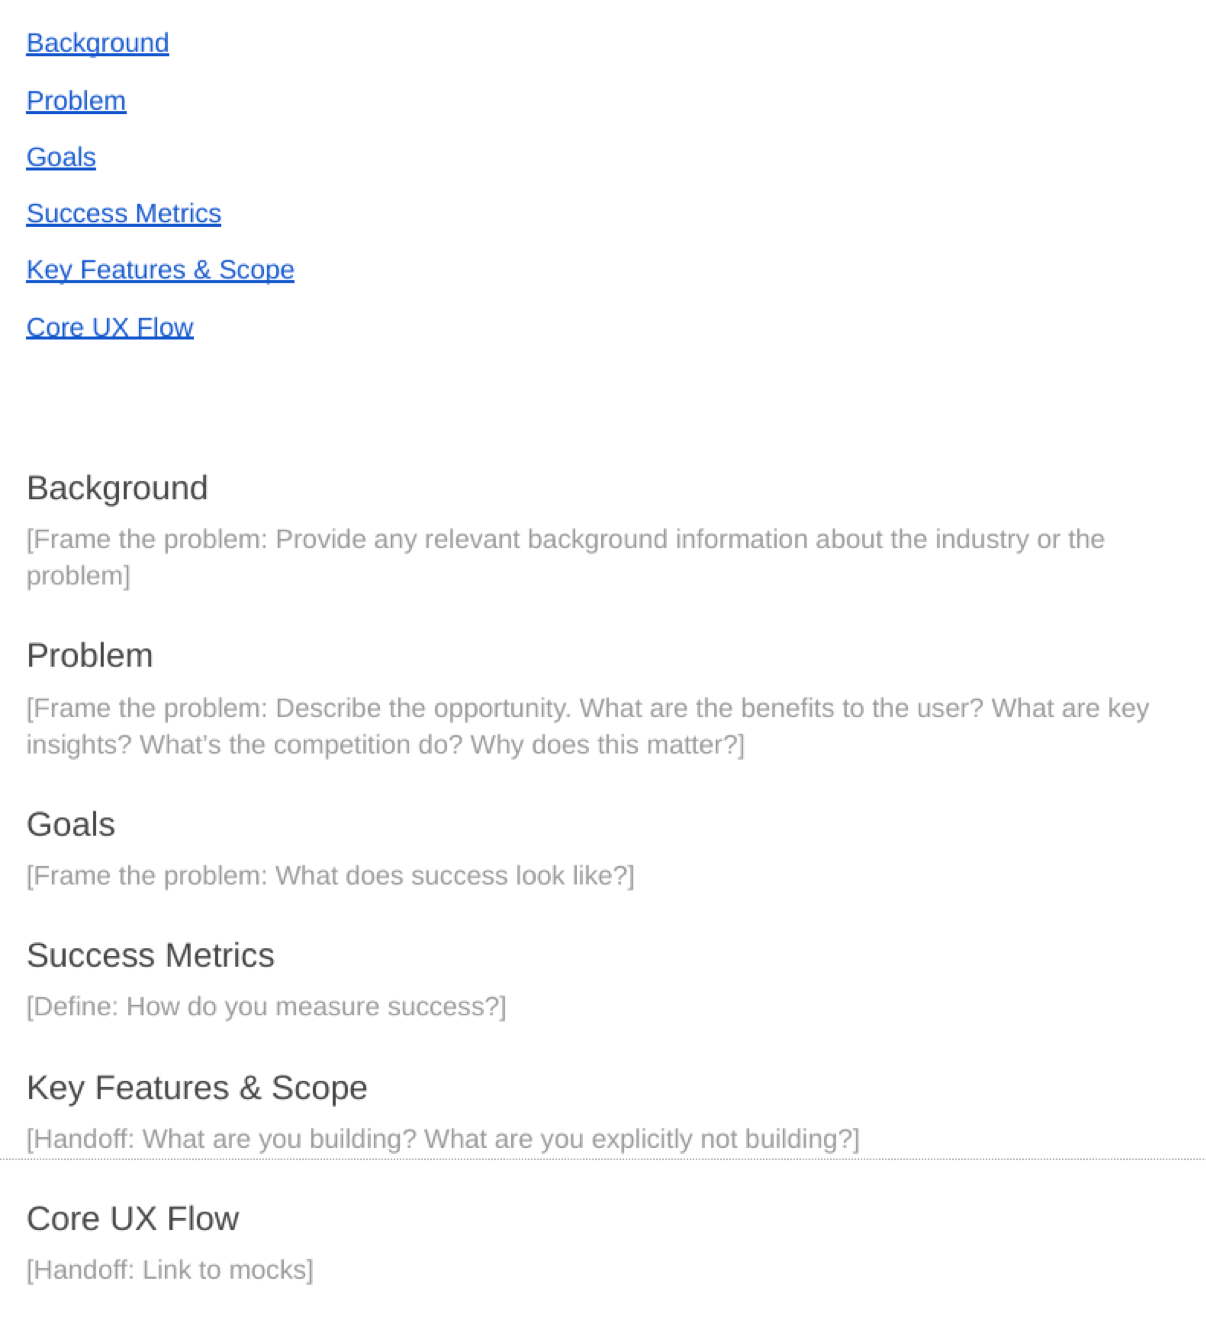Click the Problem section heading
The height and width of the screenshot is (1331, 1206).
pos(90,656)
